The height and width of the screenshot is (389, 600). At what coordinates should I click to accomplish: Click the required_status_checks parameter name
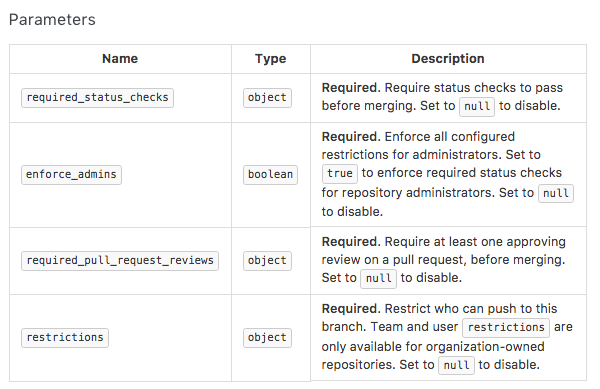click(x=97, y=98)
